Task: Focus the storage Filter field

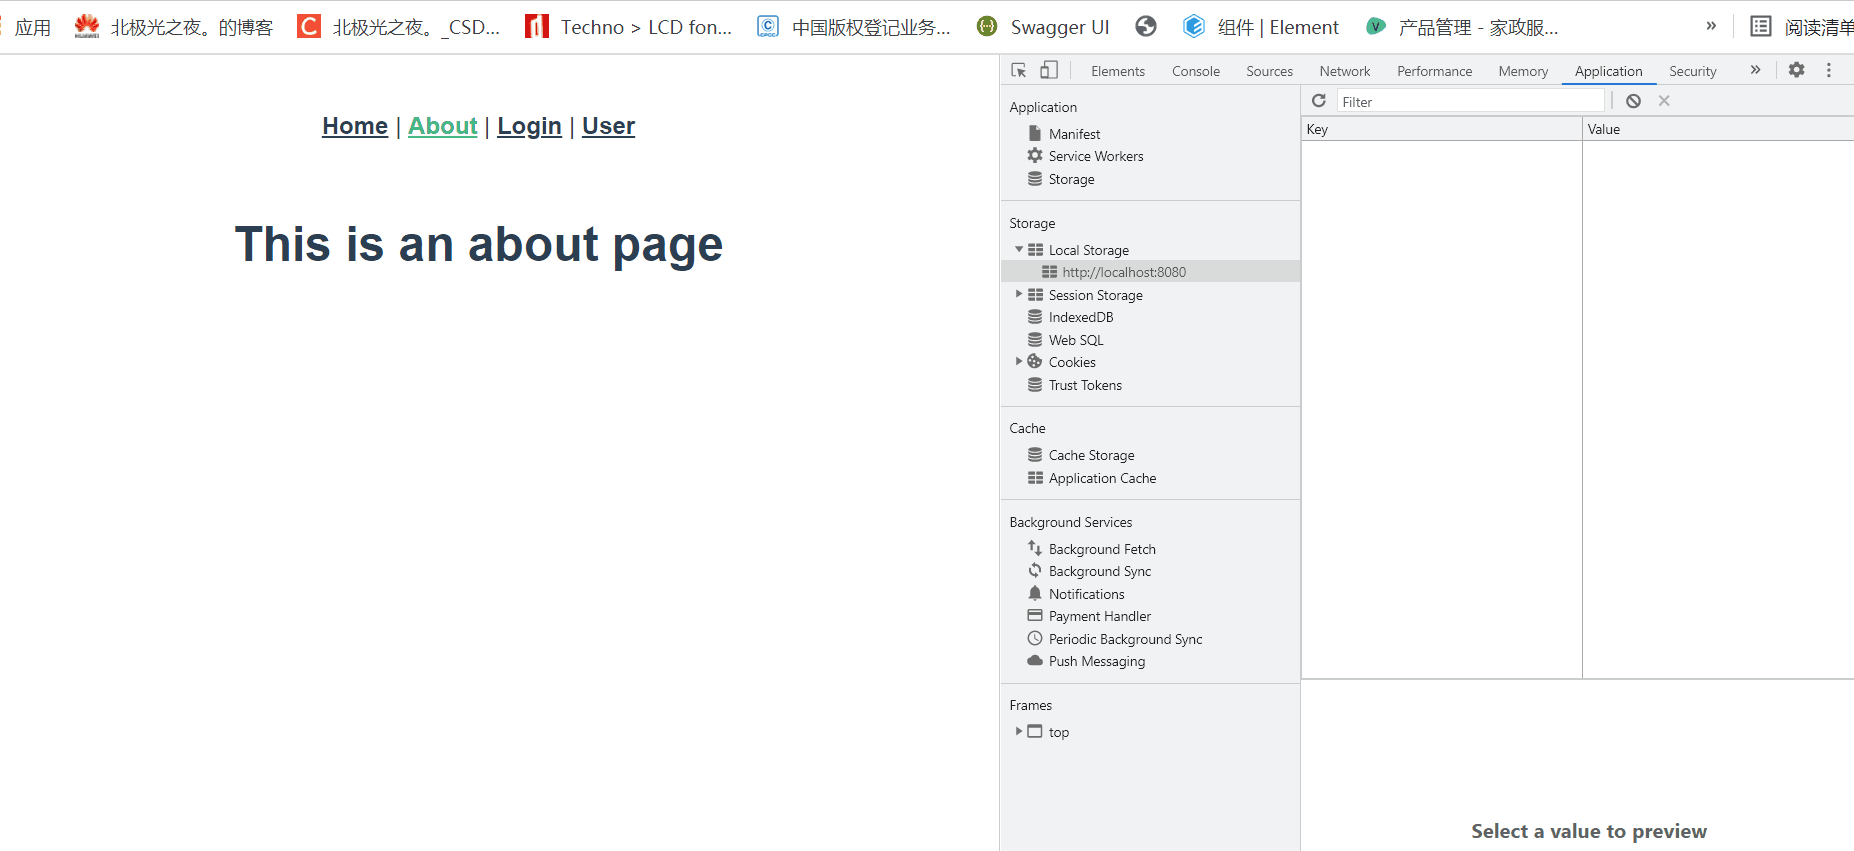Action: 1470,101
